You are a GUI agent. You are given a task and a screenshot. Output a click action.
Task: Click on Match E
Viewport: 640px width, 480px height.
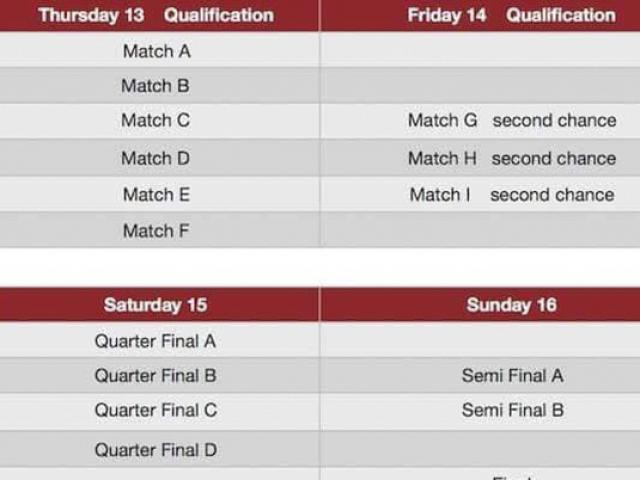click(156, 194)
